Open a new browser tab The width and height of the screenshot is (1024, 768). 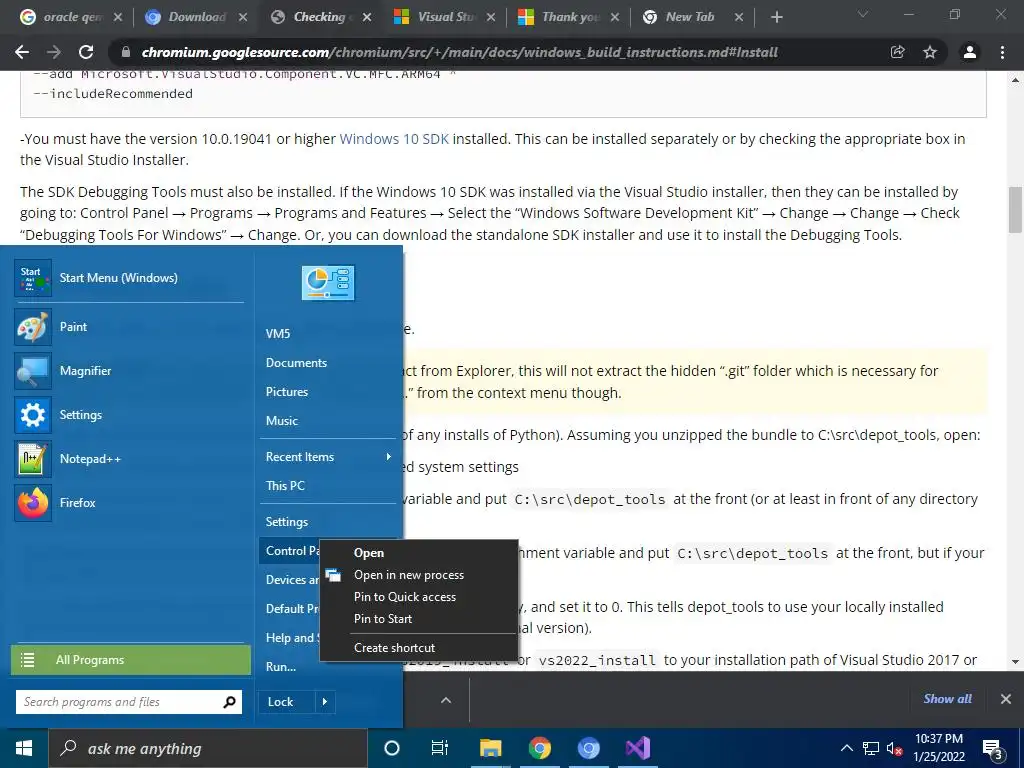776,17
